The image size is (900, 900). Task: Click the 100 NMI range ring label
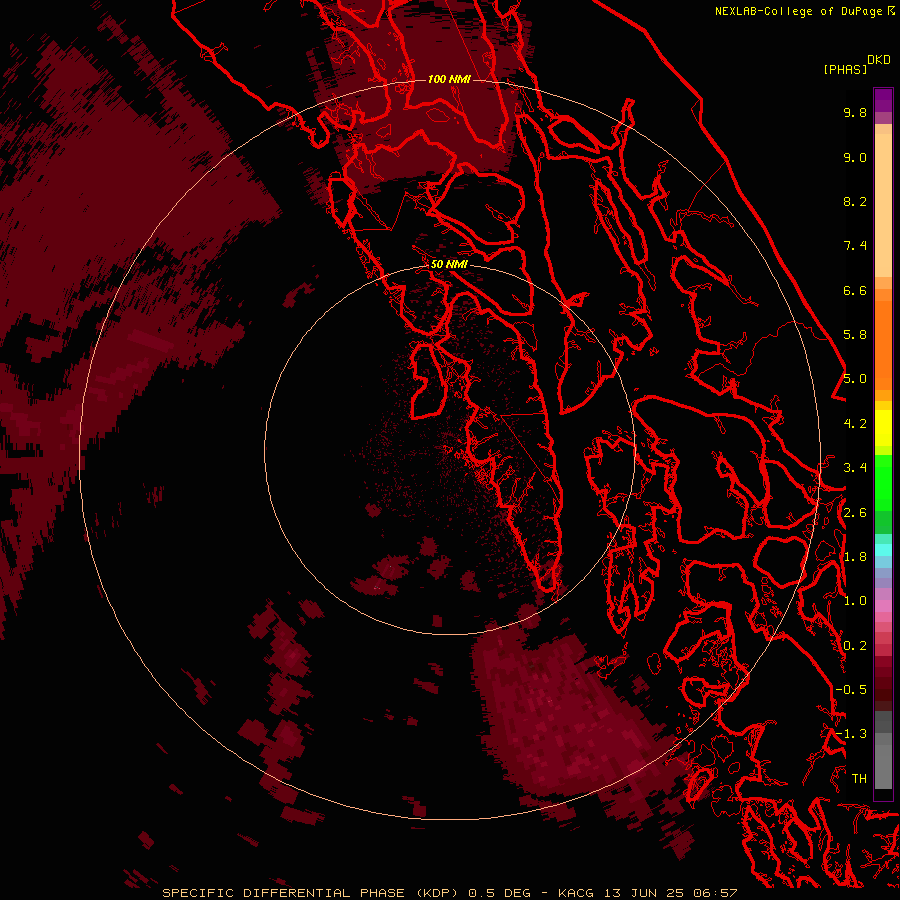pyautogui.click(x=449, y=79)
